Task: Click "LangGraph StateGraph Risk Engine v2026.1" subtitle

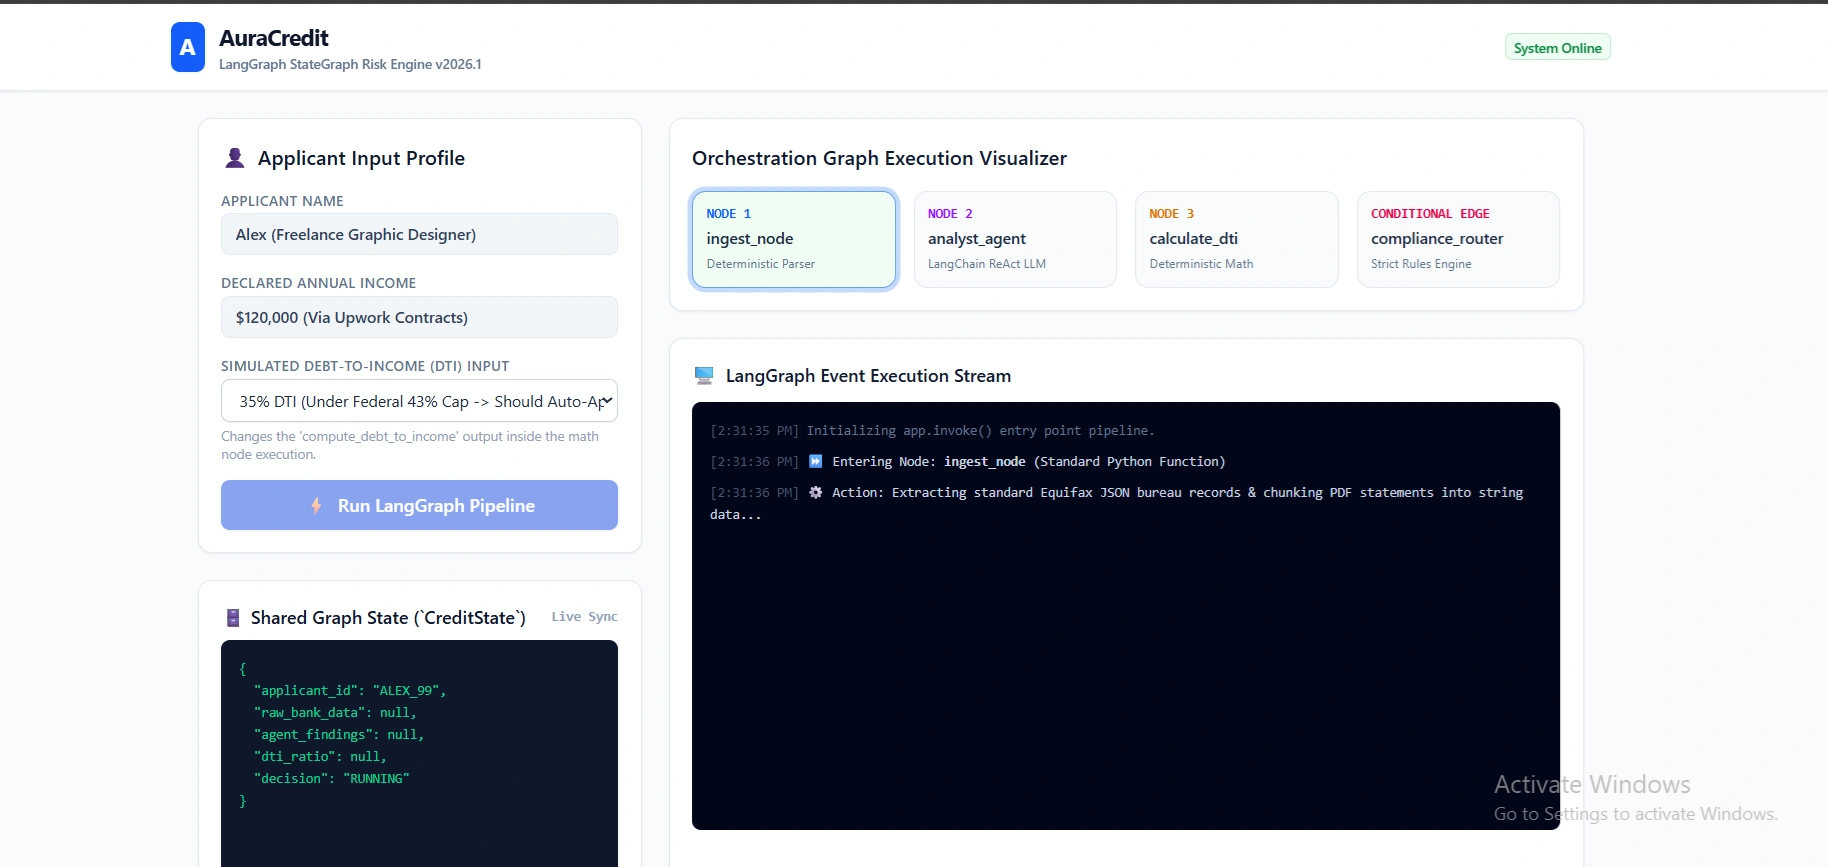Action: pyautogui.click(x=350, y=64)
